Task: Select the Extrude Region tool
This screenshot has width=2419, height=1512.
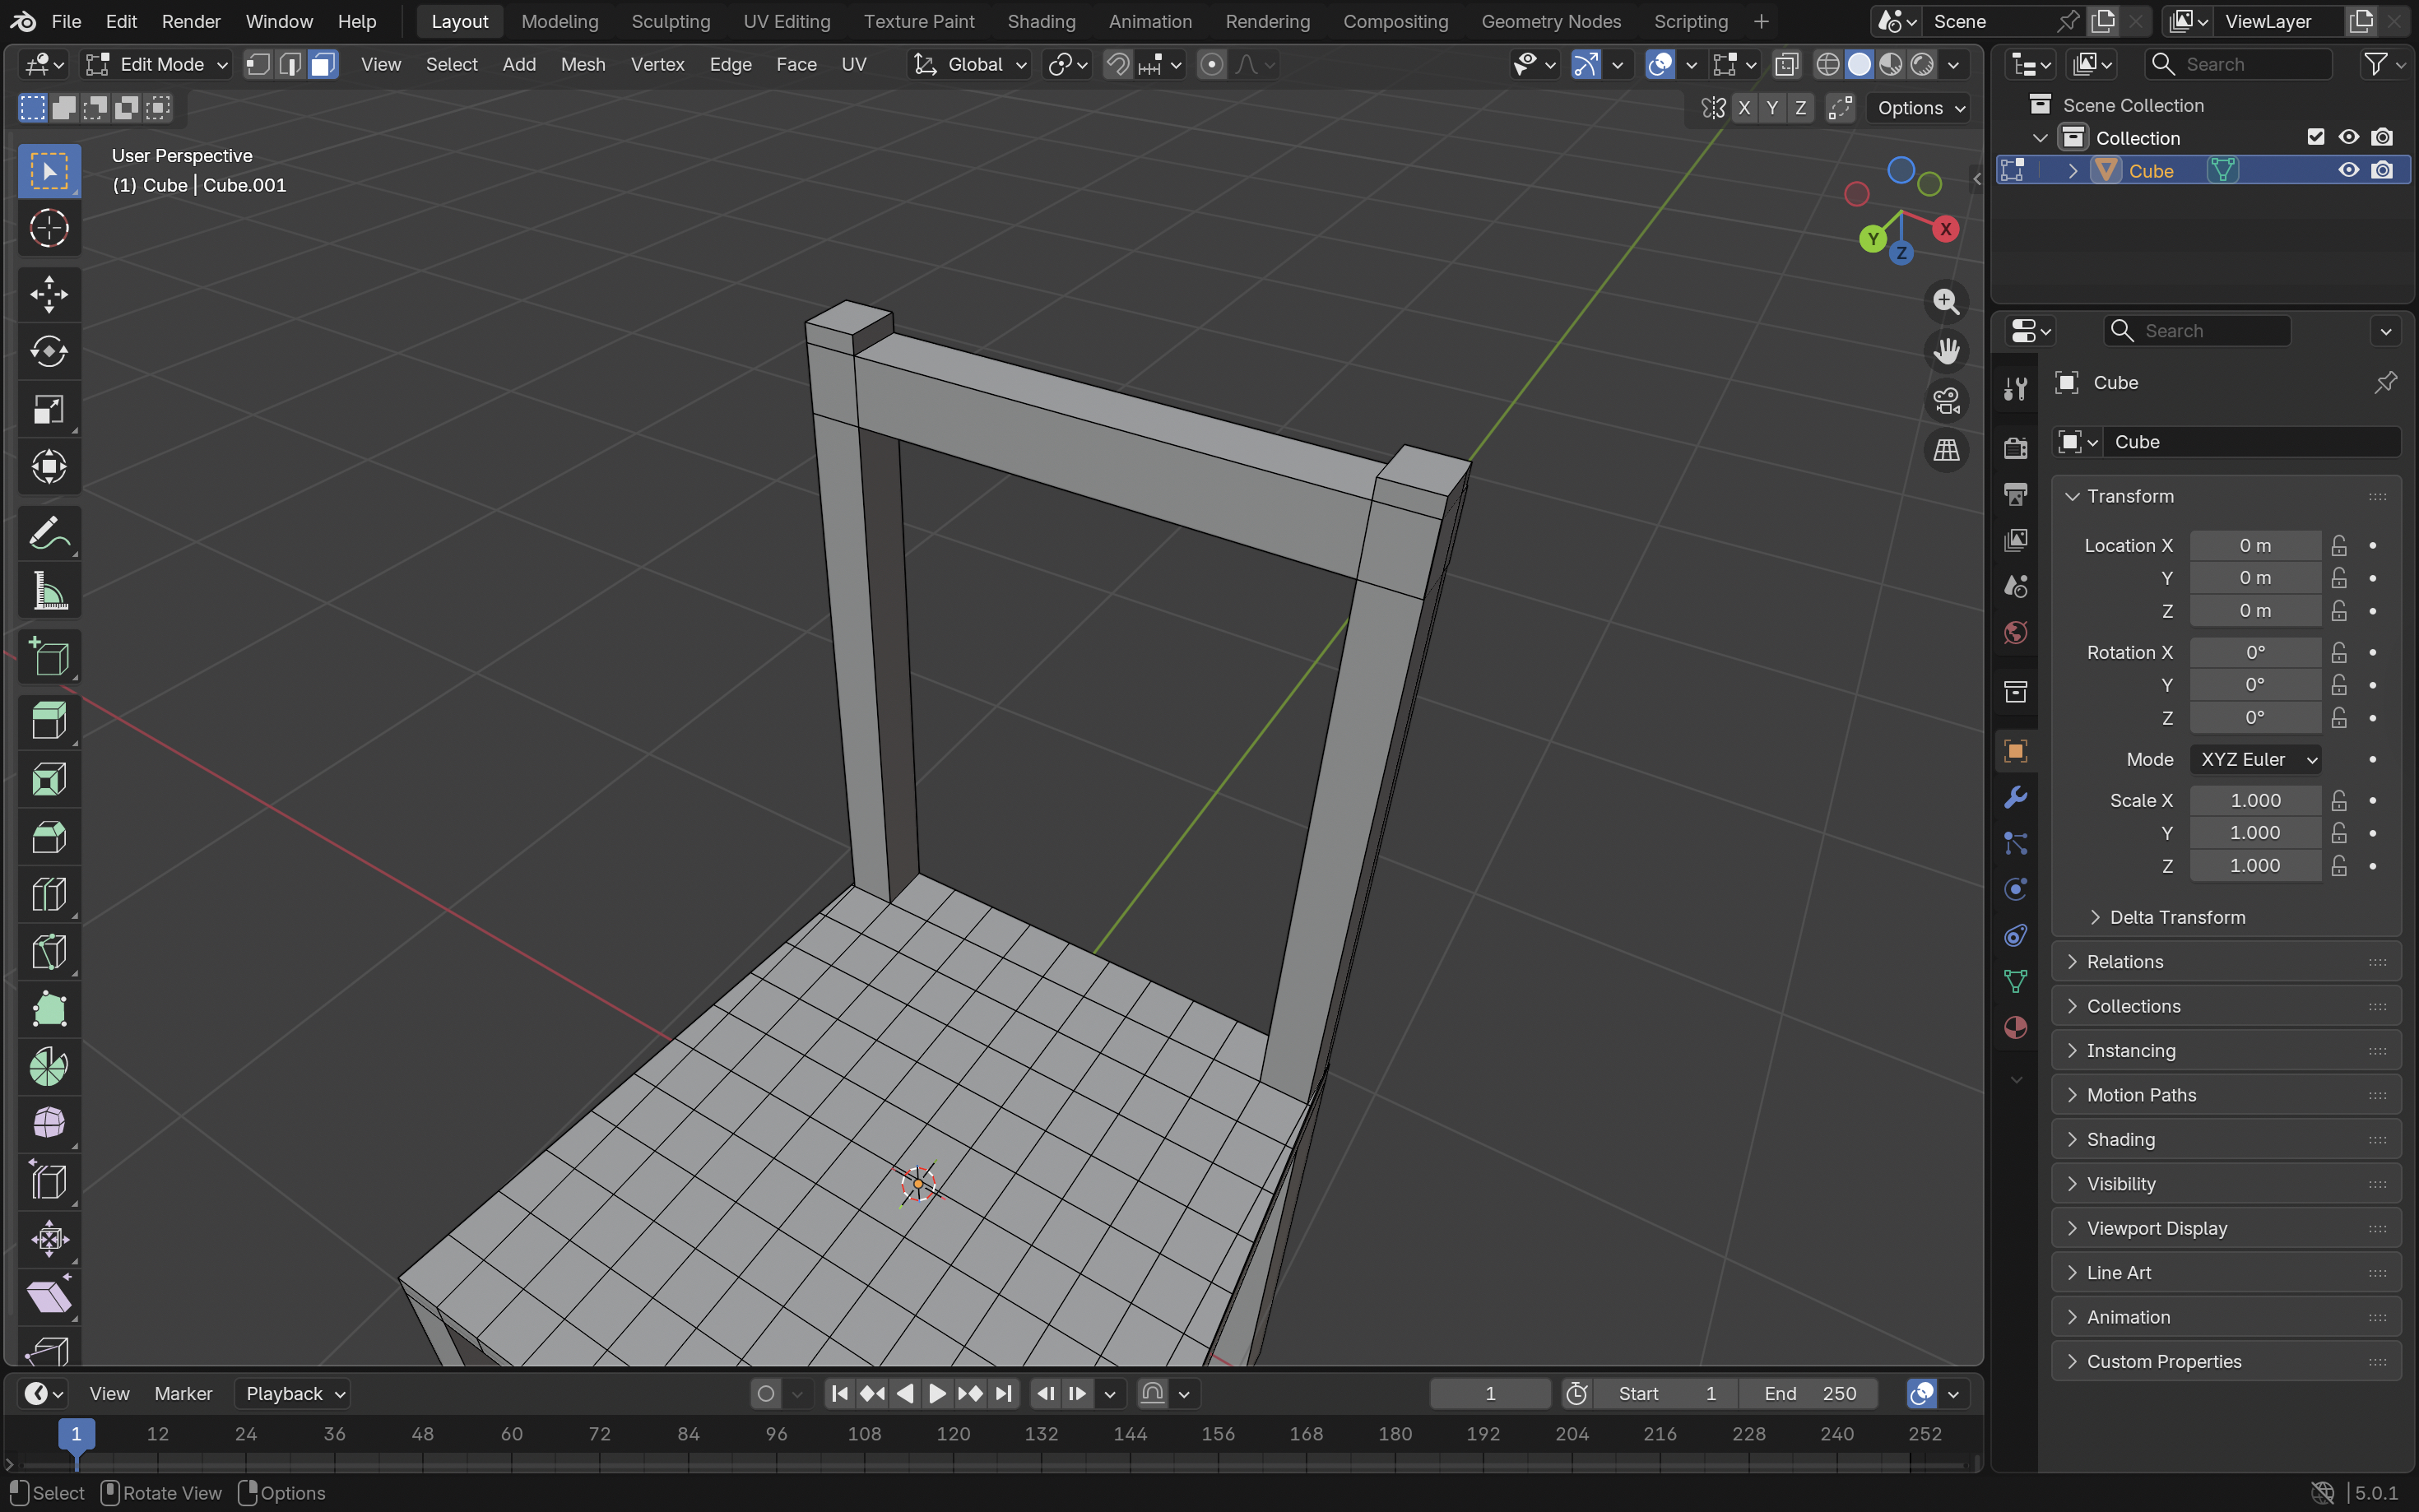Action: tap(48, 720)
